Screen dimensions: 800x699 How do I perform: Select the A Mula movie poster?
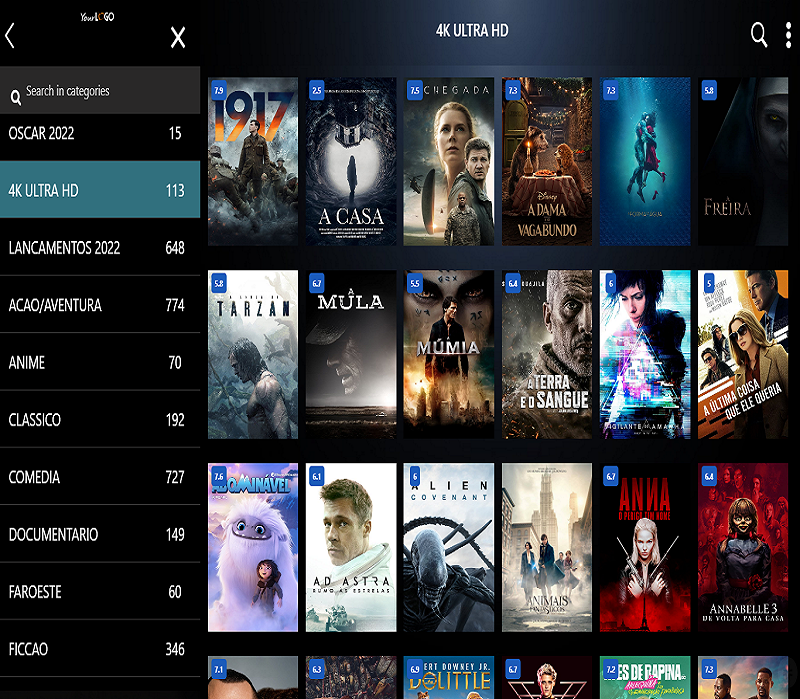351,354
